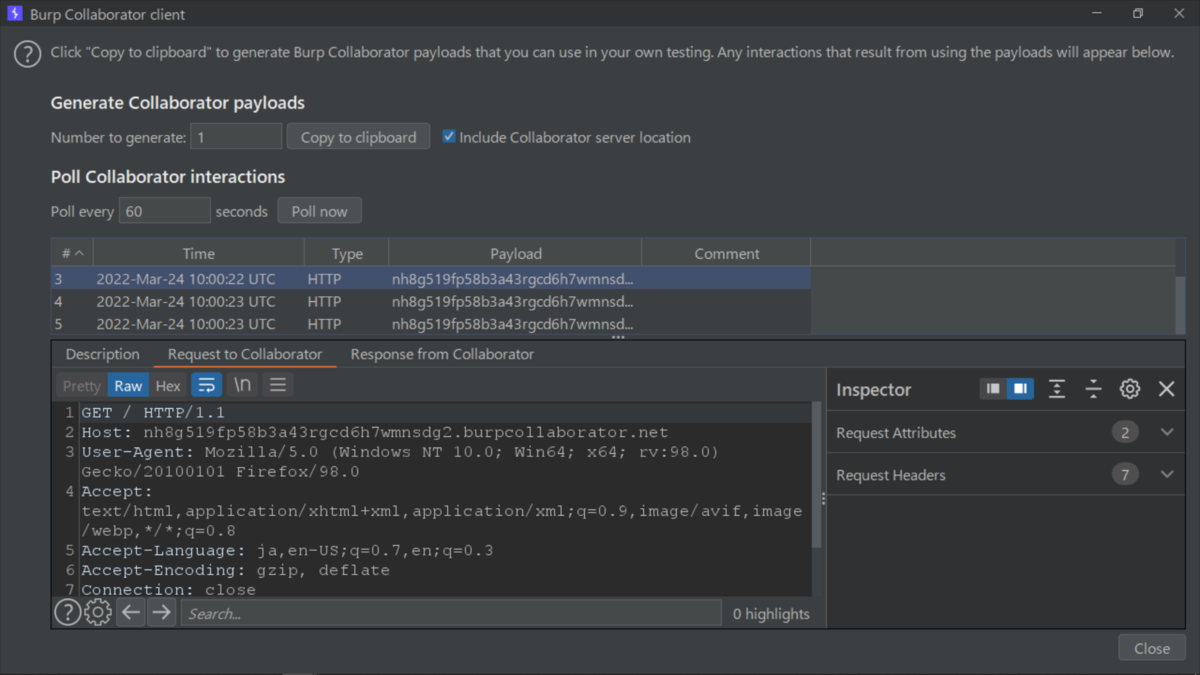The image size is (1200, 675).
Task: Click Number to generate input field
Action: [x=236, y=137]
